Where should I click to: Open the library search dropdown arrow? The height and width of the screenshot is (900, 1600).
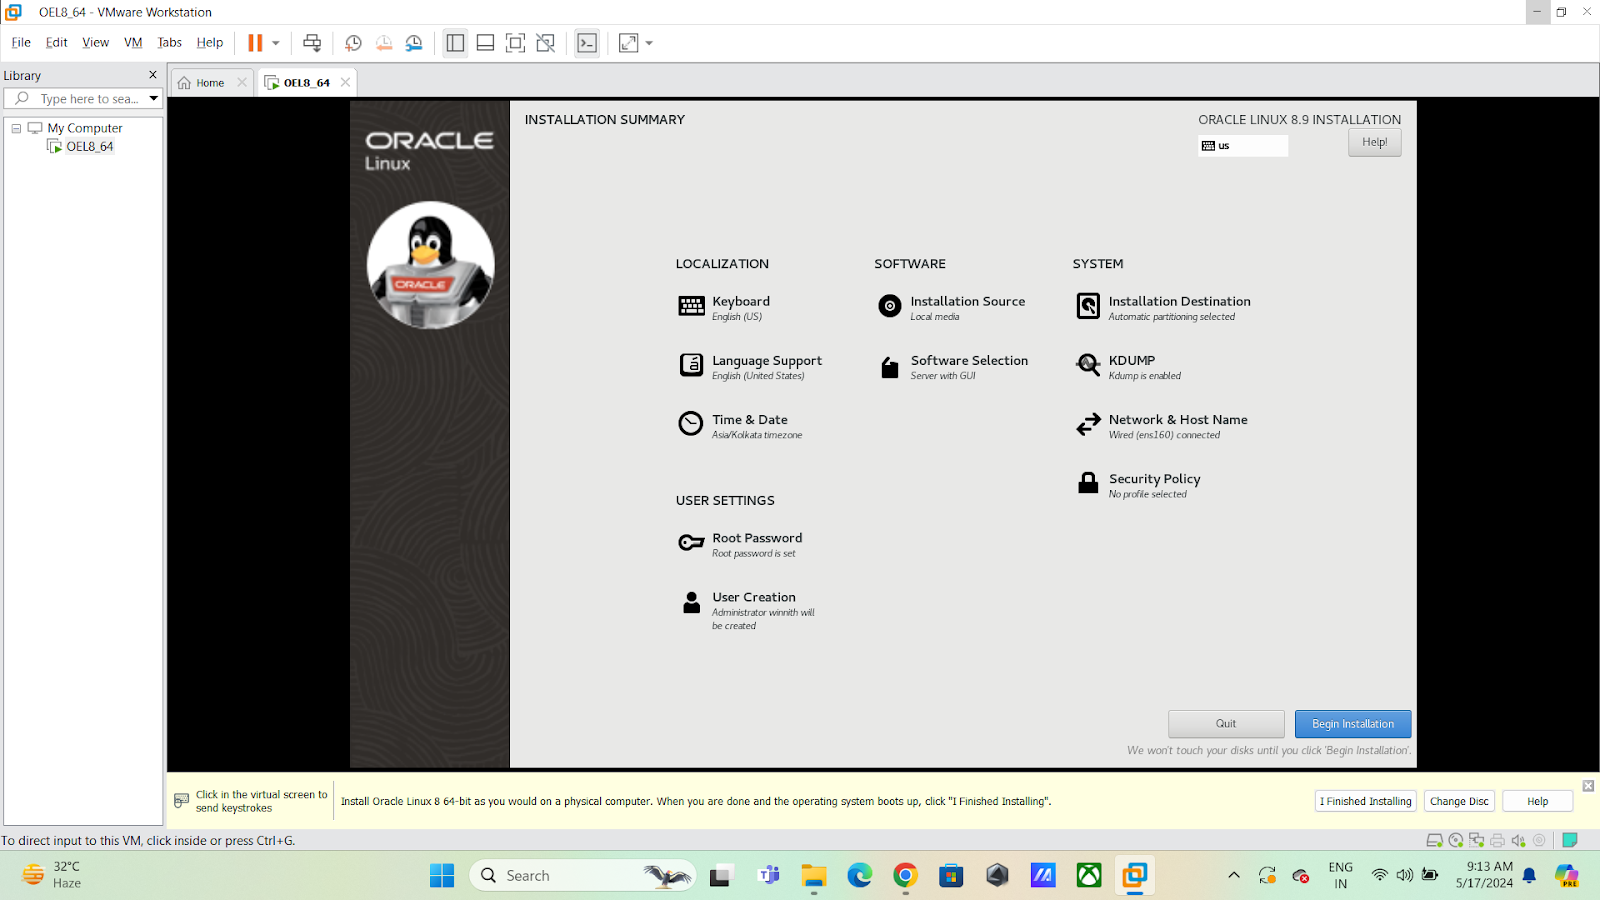tap(154, 99)
